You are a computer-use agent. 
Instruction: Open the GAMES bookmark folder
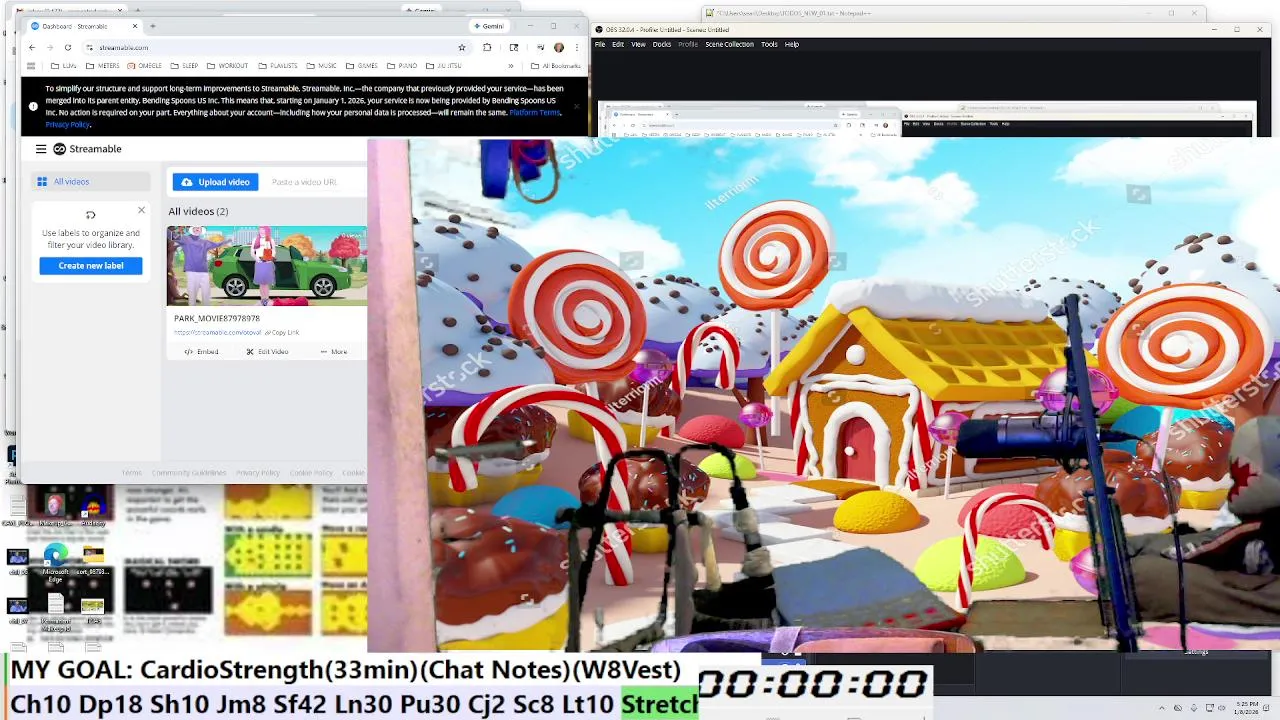[361, 66]
